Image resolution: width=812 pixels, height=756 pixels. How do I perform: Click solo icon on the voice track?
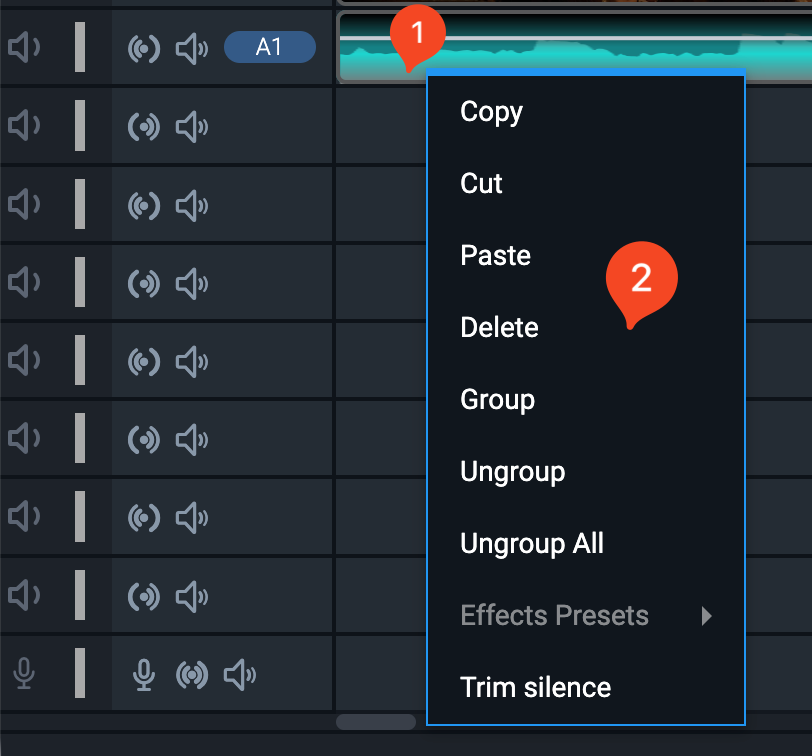tap(192, 675)
